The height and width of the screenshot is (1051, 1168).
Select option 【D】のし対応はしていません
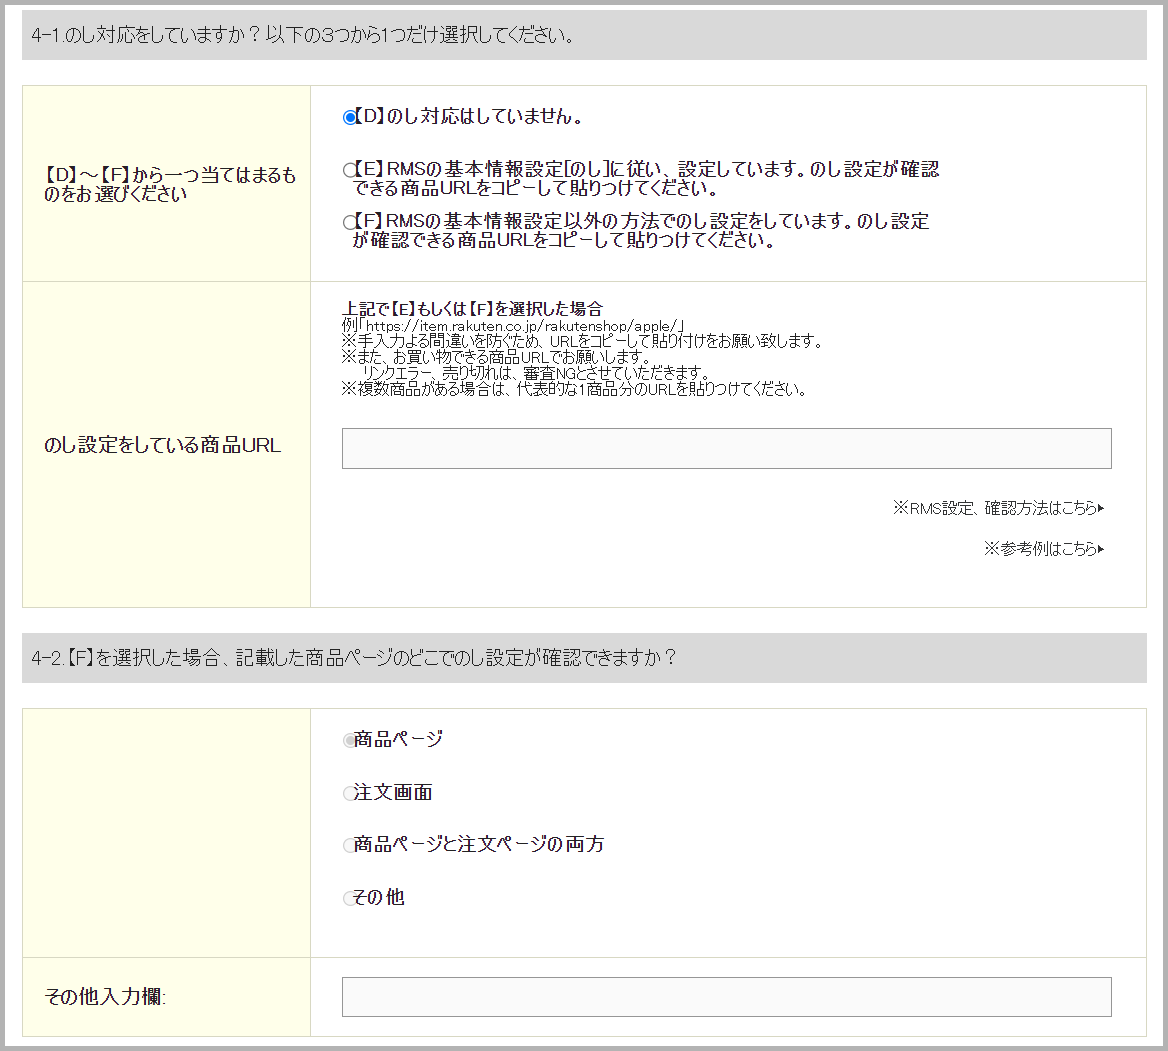tap(349, 118)
